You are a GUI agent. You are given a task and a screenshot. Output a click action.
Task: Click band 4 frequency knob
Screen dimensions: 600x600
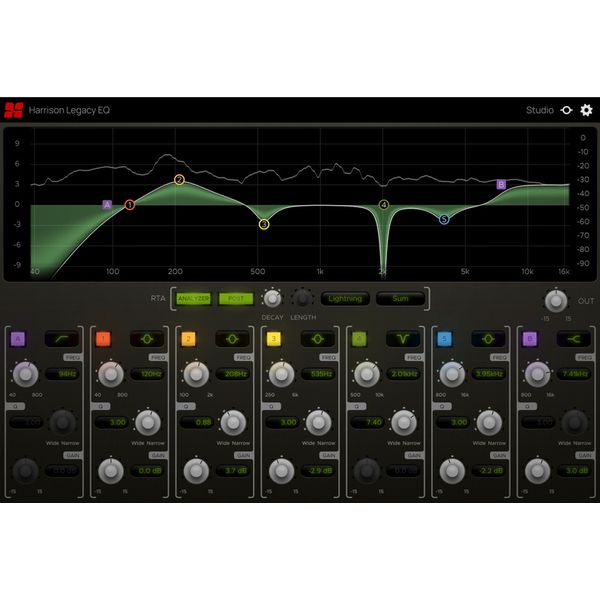pyautogui.click(x=367, y=374)
